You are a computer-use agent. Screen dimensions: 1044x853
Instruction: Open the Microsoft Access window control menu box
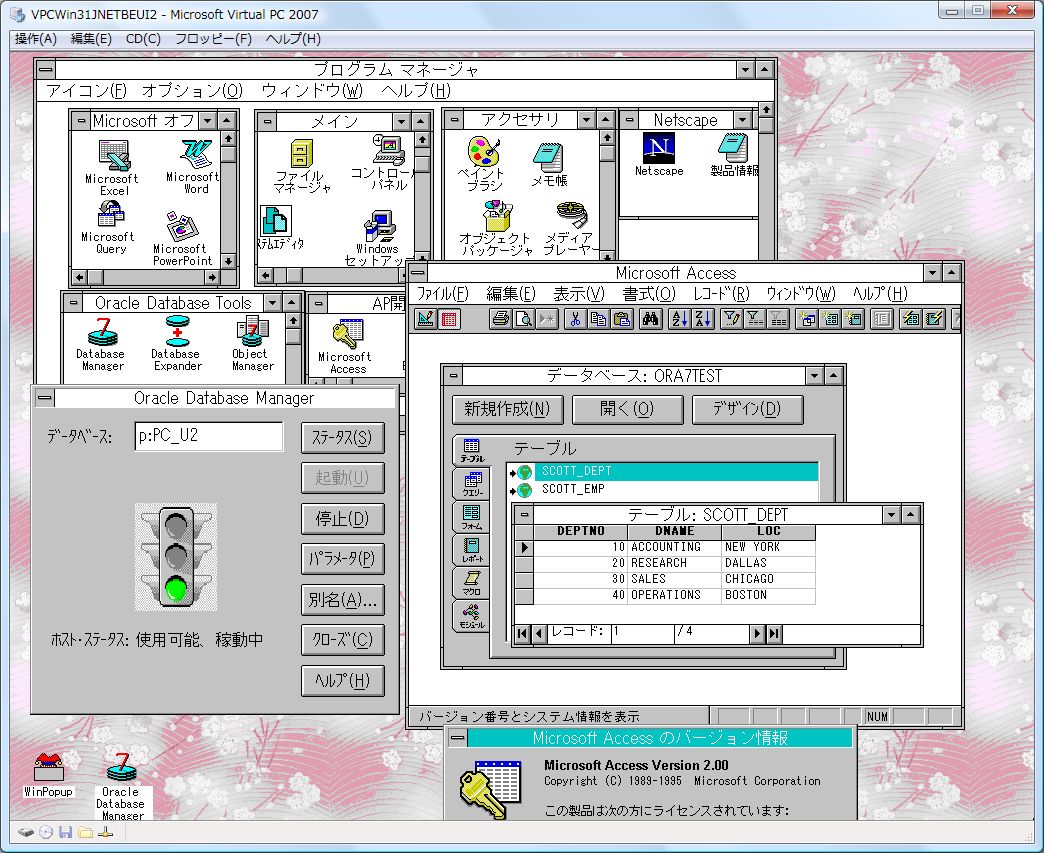click(x=417, y=272)
